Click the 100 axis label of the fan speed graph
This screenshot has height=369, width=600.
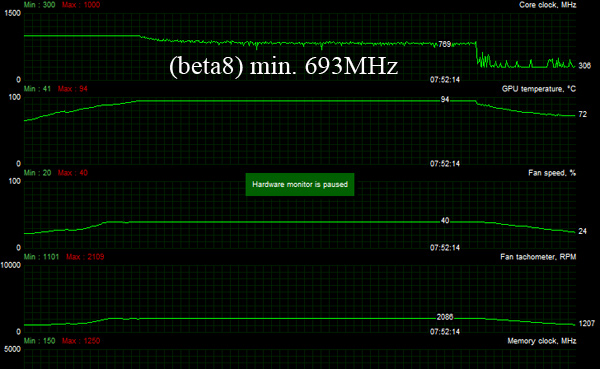pos(15,181)
